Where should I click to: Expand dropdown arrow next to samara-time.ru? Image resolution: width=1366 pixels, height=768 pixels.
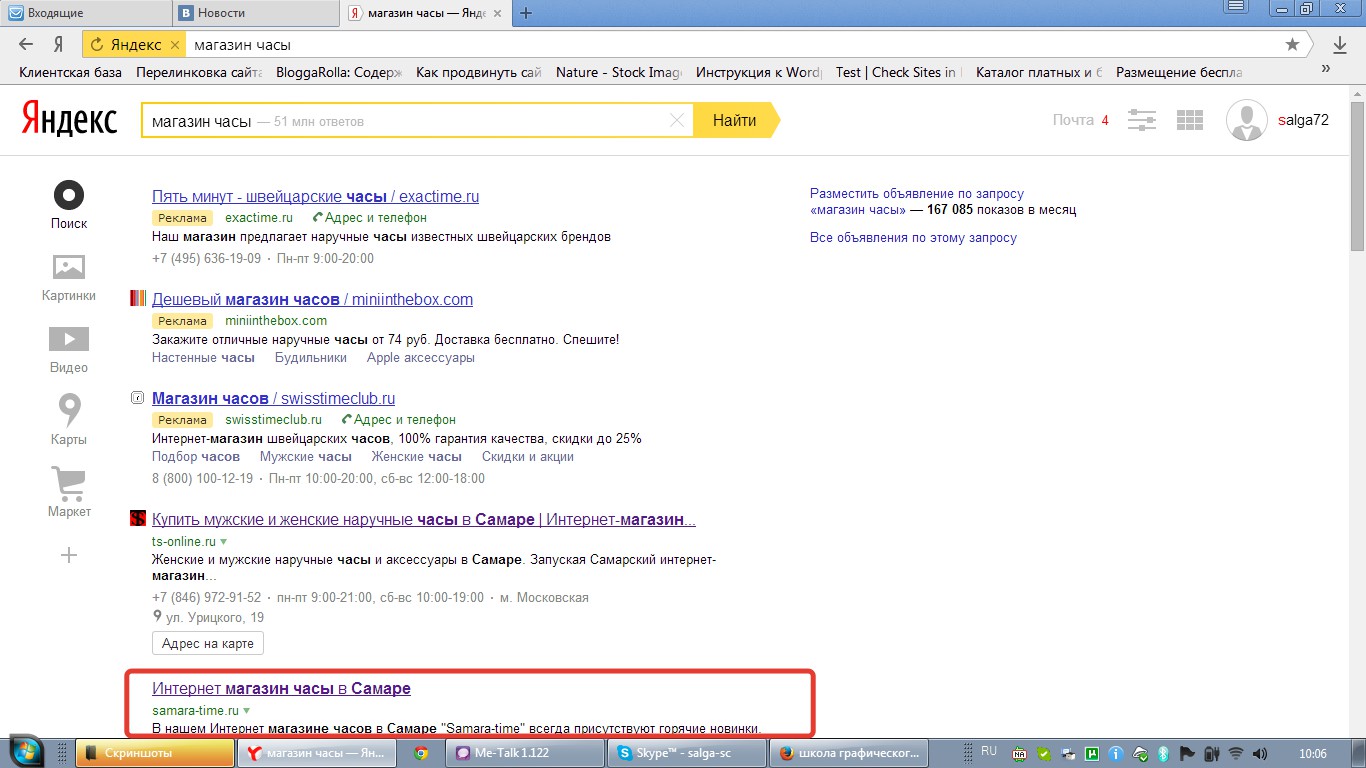(x=247, y=711)
